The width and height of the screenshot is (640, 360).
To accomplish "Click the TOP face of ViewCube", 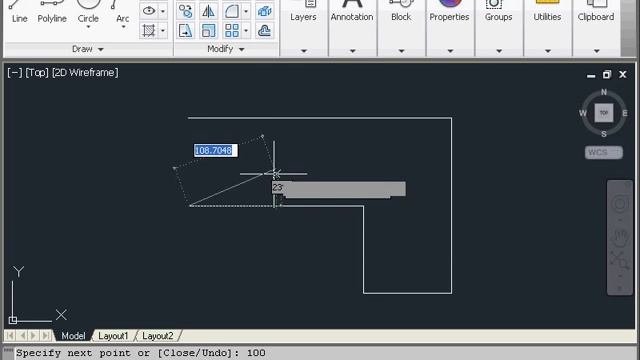I will (604, 113).
